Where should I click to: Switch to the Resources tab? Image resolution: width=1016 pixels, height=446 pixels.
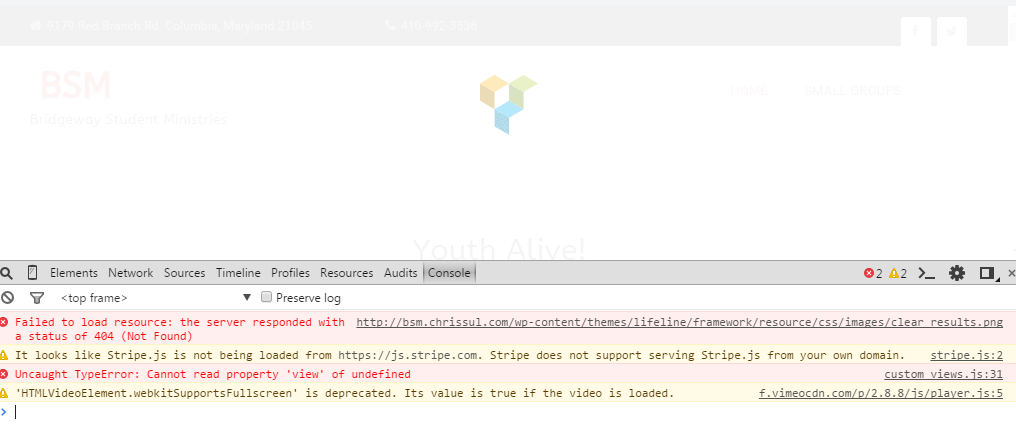[x=347, y=273]
